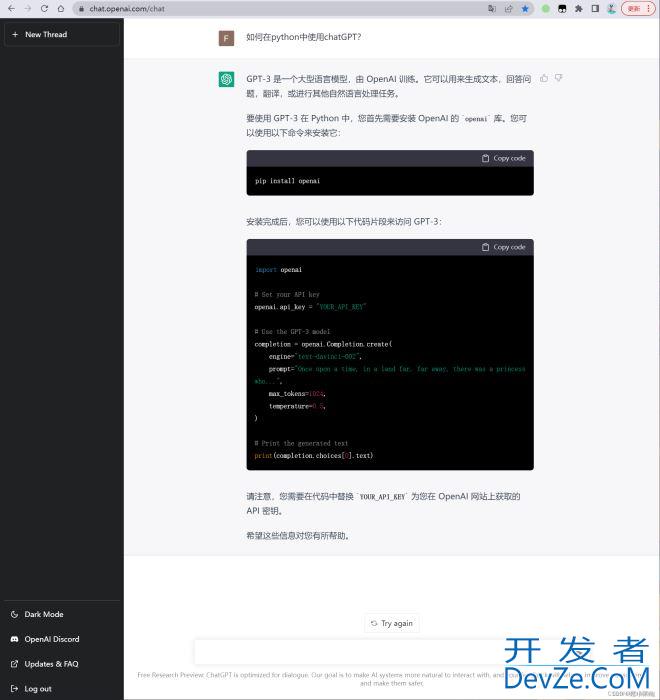
Task: Copy code of the pip install block
Action: (x=504, y=158)
